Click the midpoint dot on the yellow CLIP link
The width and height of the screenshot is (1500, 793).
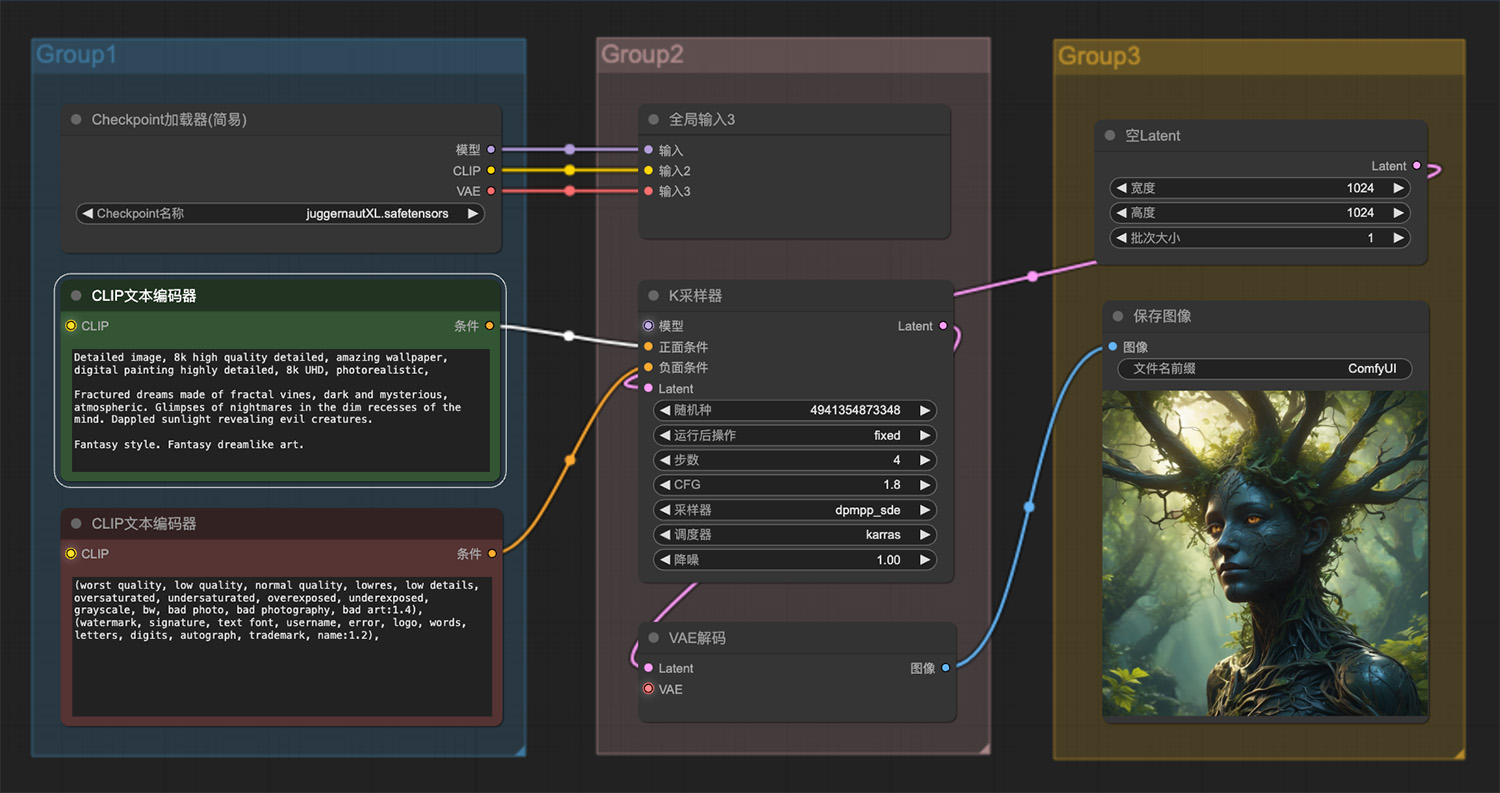coord(570,171)
